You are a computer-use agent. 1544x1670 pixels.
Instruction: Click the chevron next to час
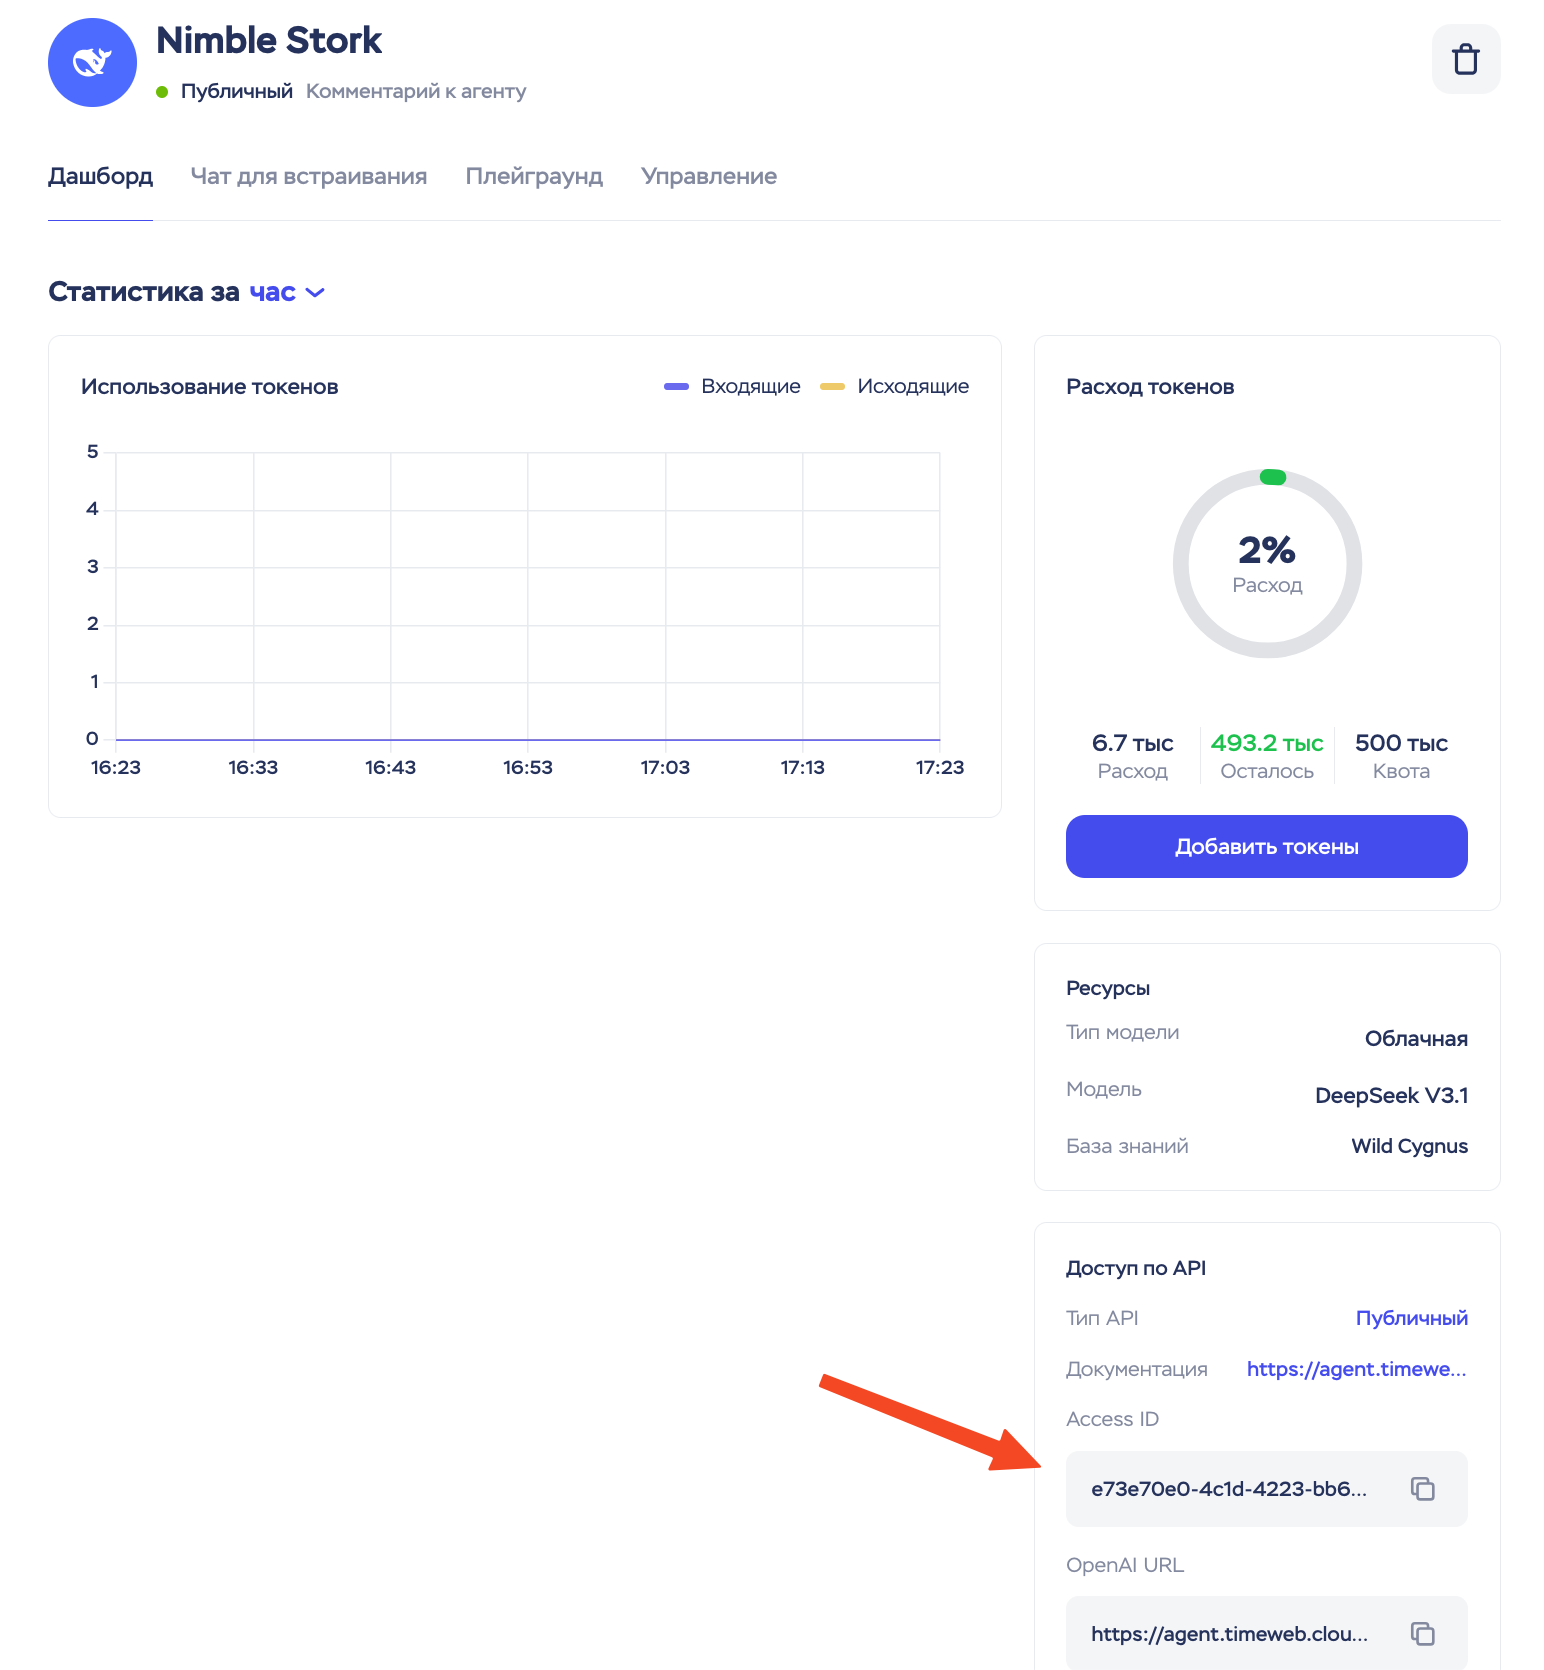point(315,292)
